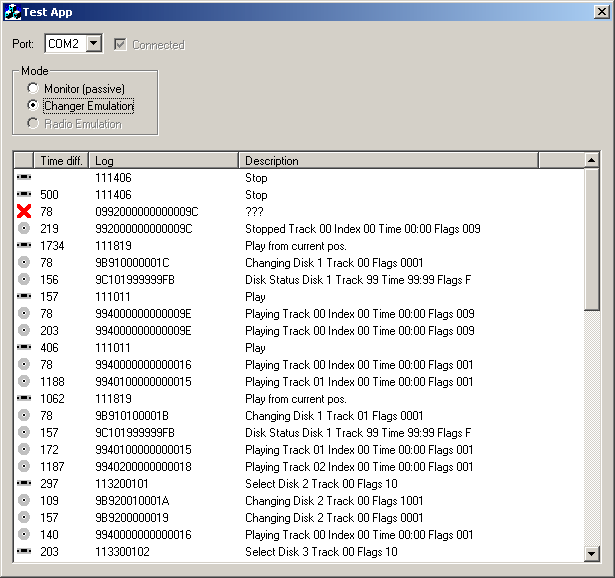Click the disc icon beside 9B910000001C entry

tap(24, 263)
